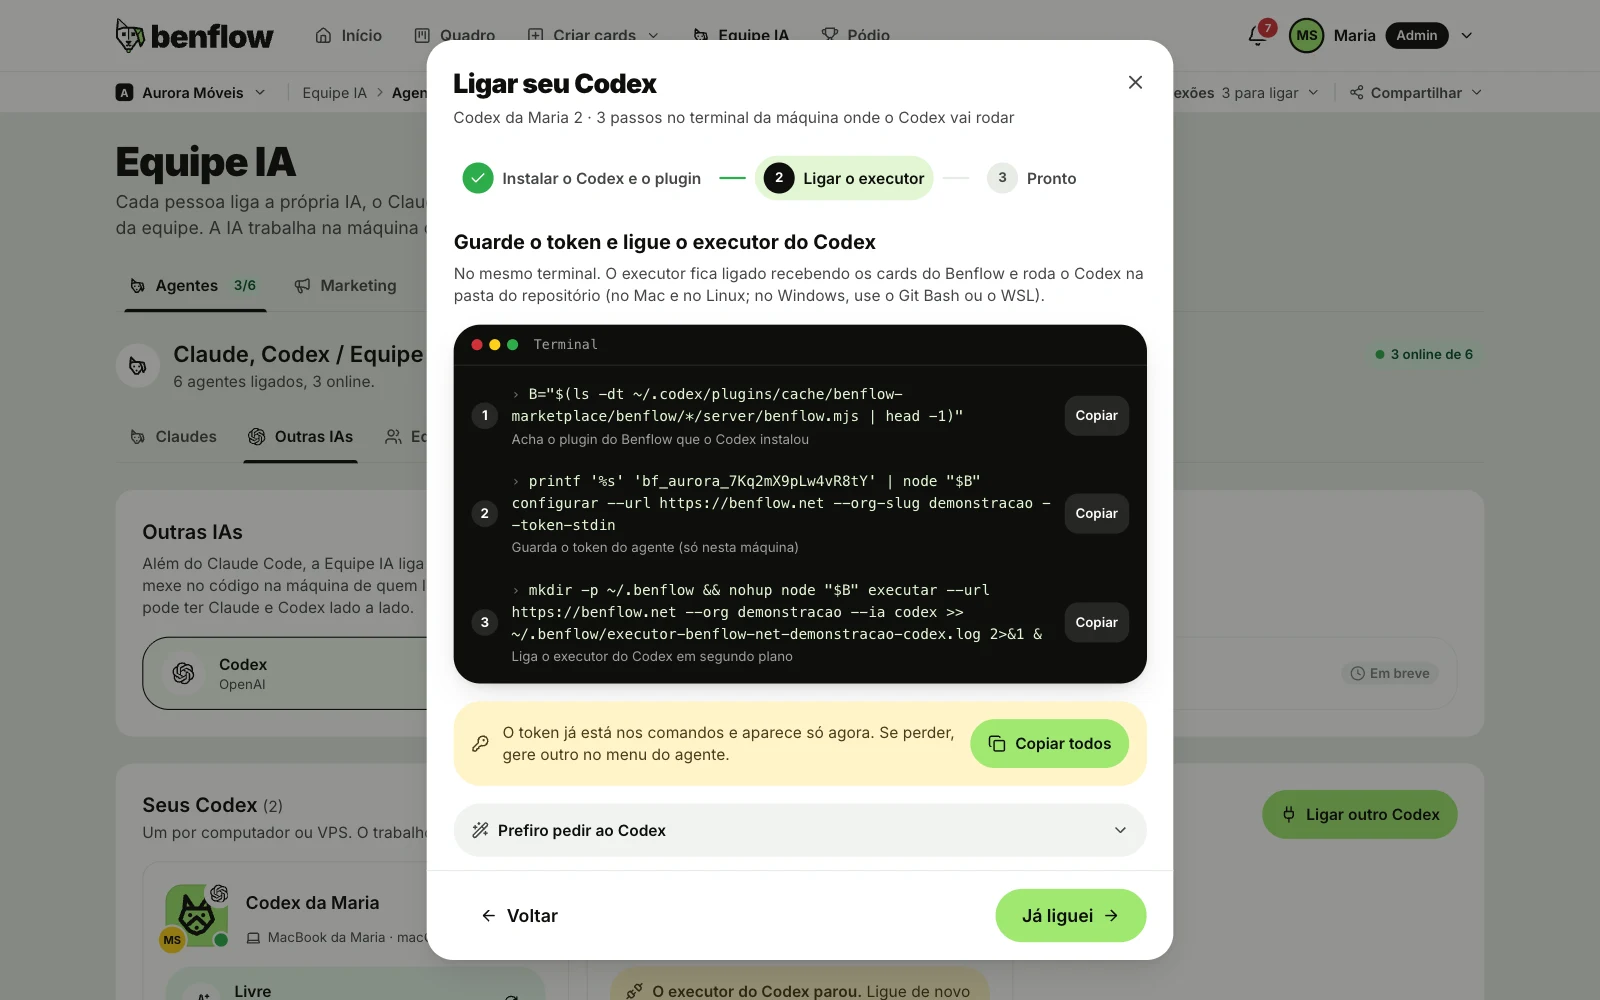Click the benflow dog logo icon
1600x1000 pixels.
[x=130, y=35]
